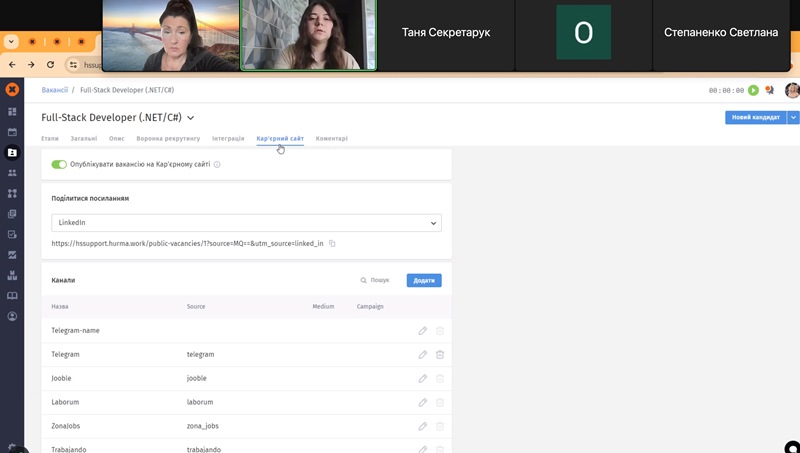Switch to the Воронка рекрутингу tab

[168, 138]
